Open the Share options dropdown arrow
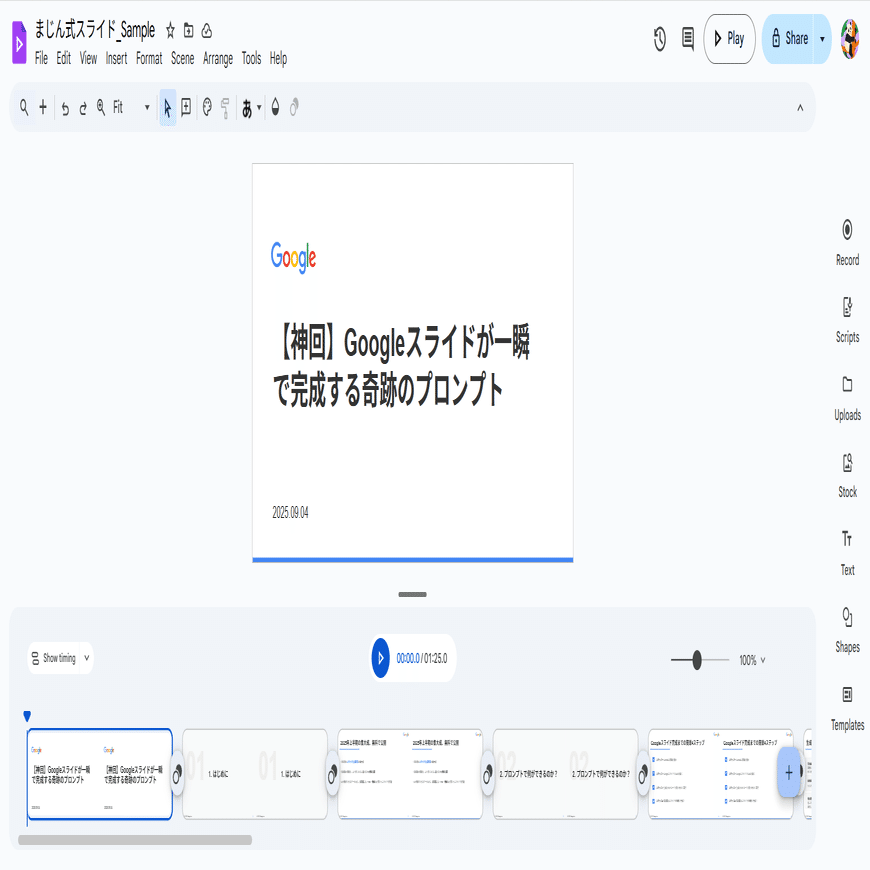Viewport: 870px width, 870px height. pyautogui.click(x=822, y=39)
